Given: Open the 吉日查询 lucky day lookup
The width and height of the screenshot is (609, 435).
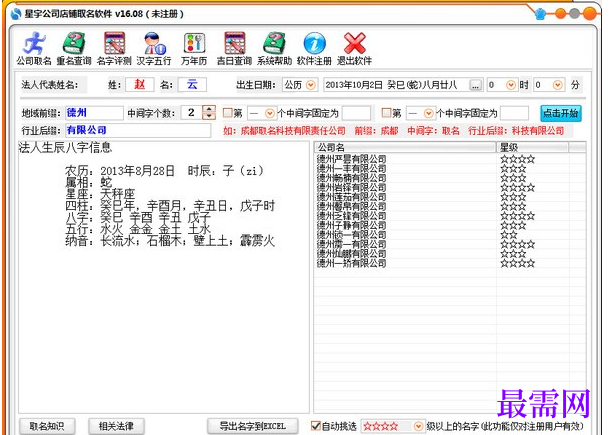Looking at the screenshot, I should click(234, 49).
